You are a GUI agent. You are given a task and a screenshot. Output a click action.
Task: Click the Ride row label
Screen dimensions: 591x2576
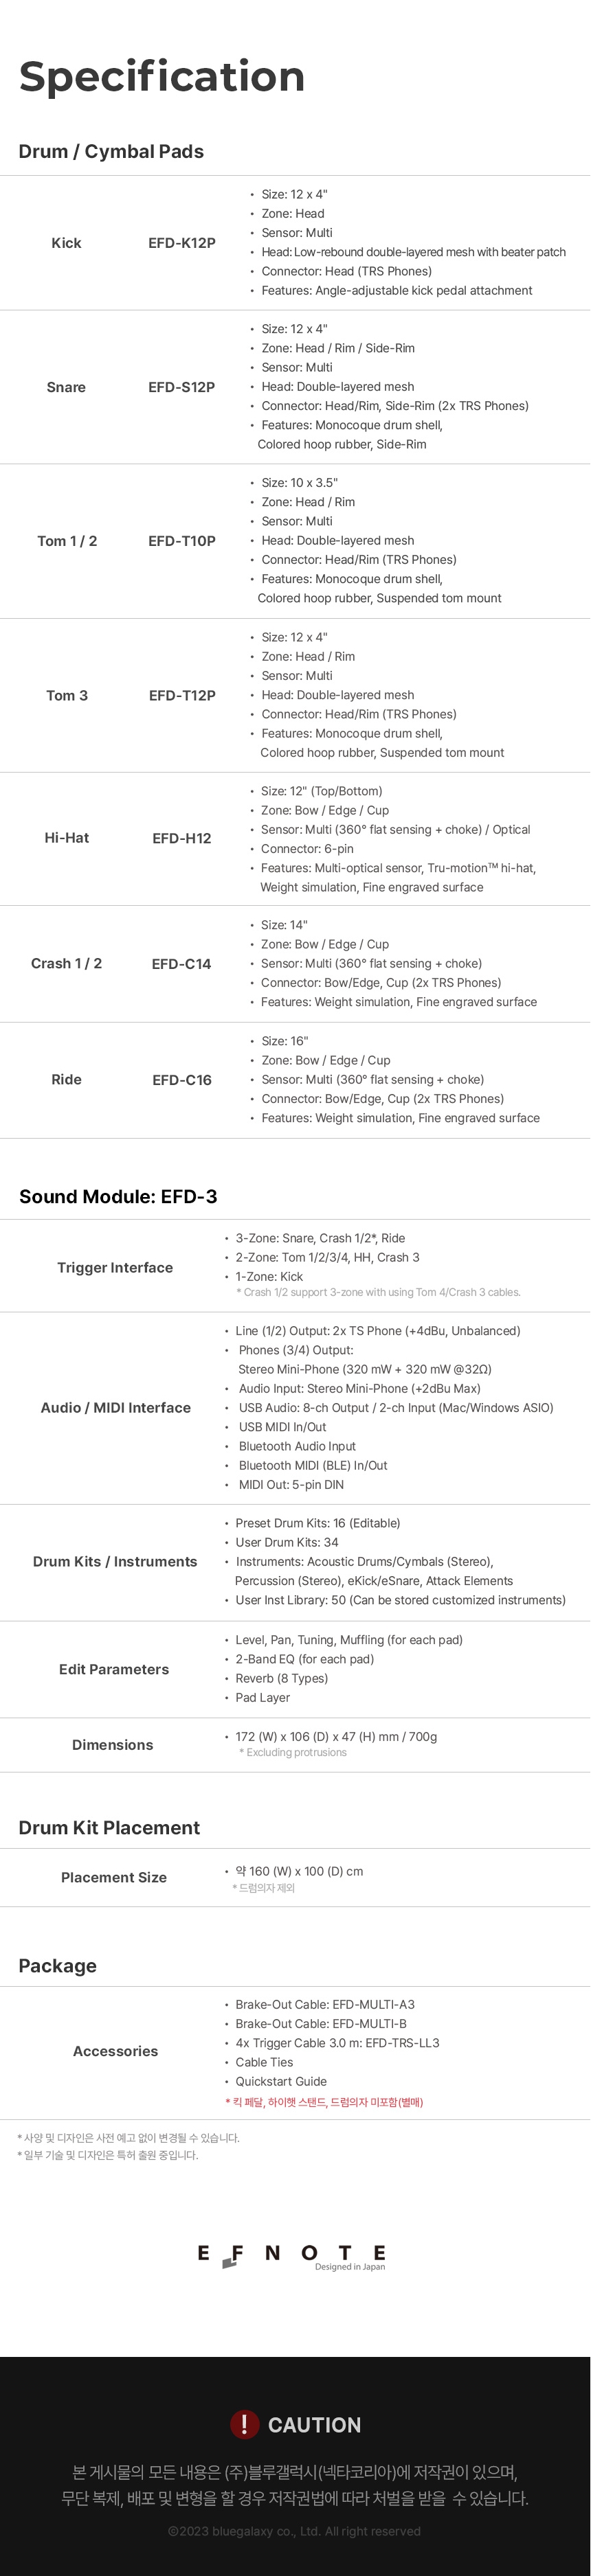click(x=67, y=1080)
